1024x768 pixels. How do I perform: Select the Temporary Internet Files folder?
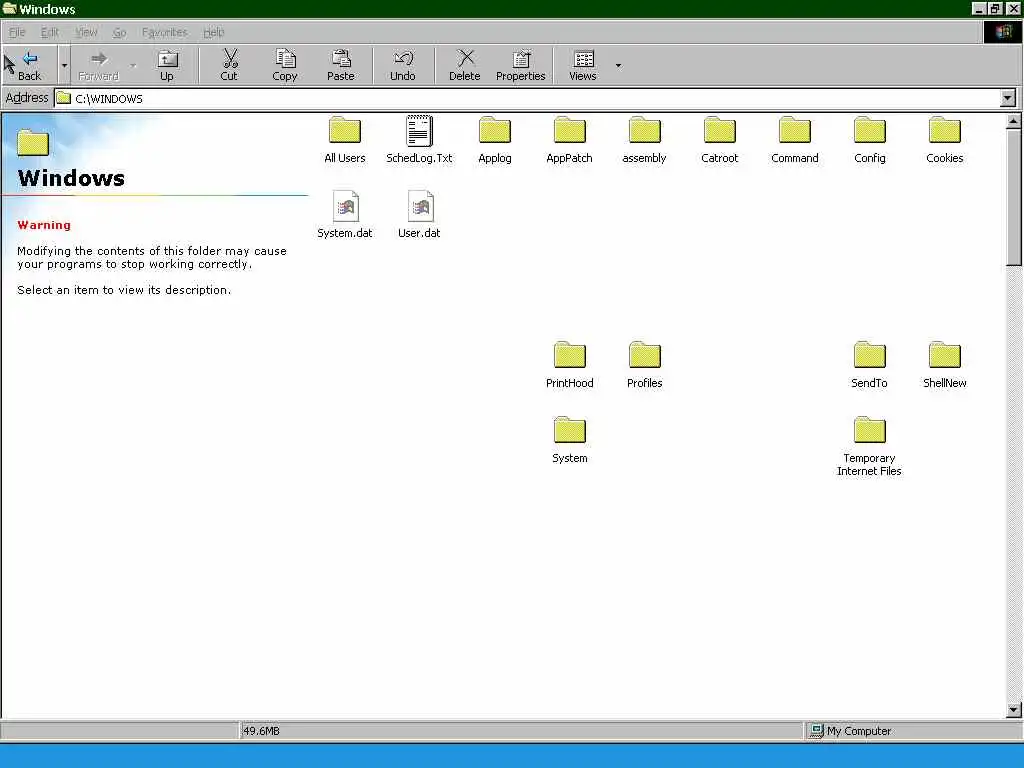(870, 446)
